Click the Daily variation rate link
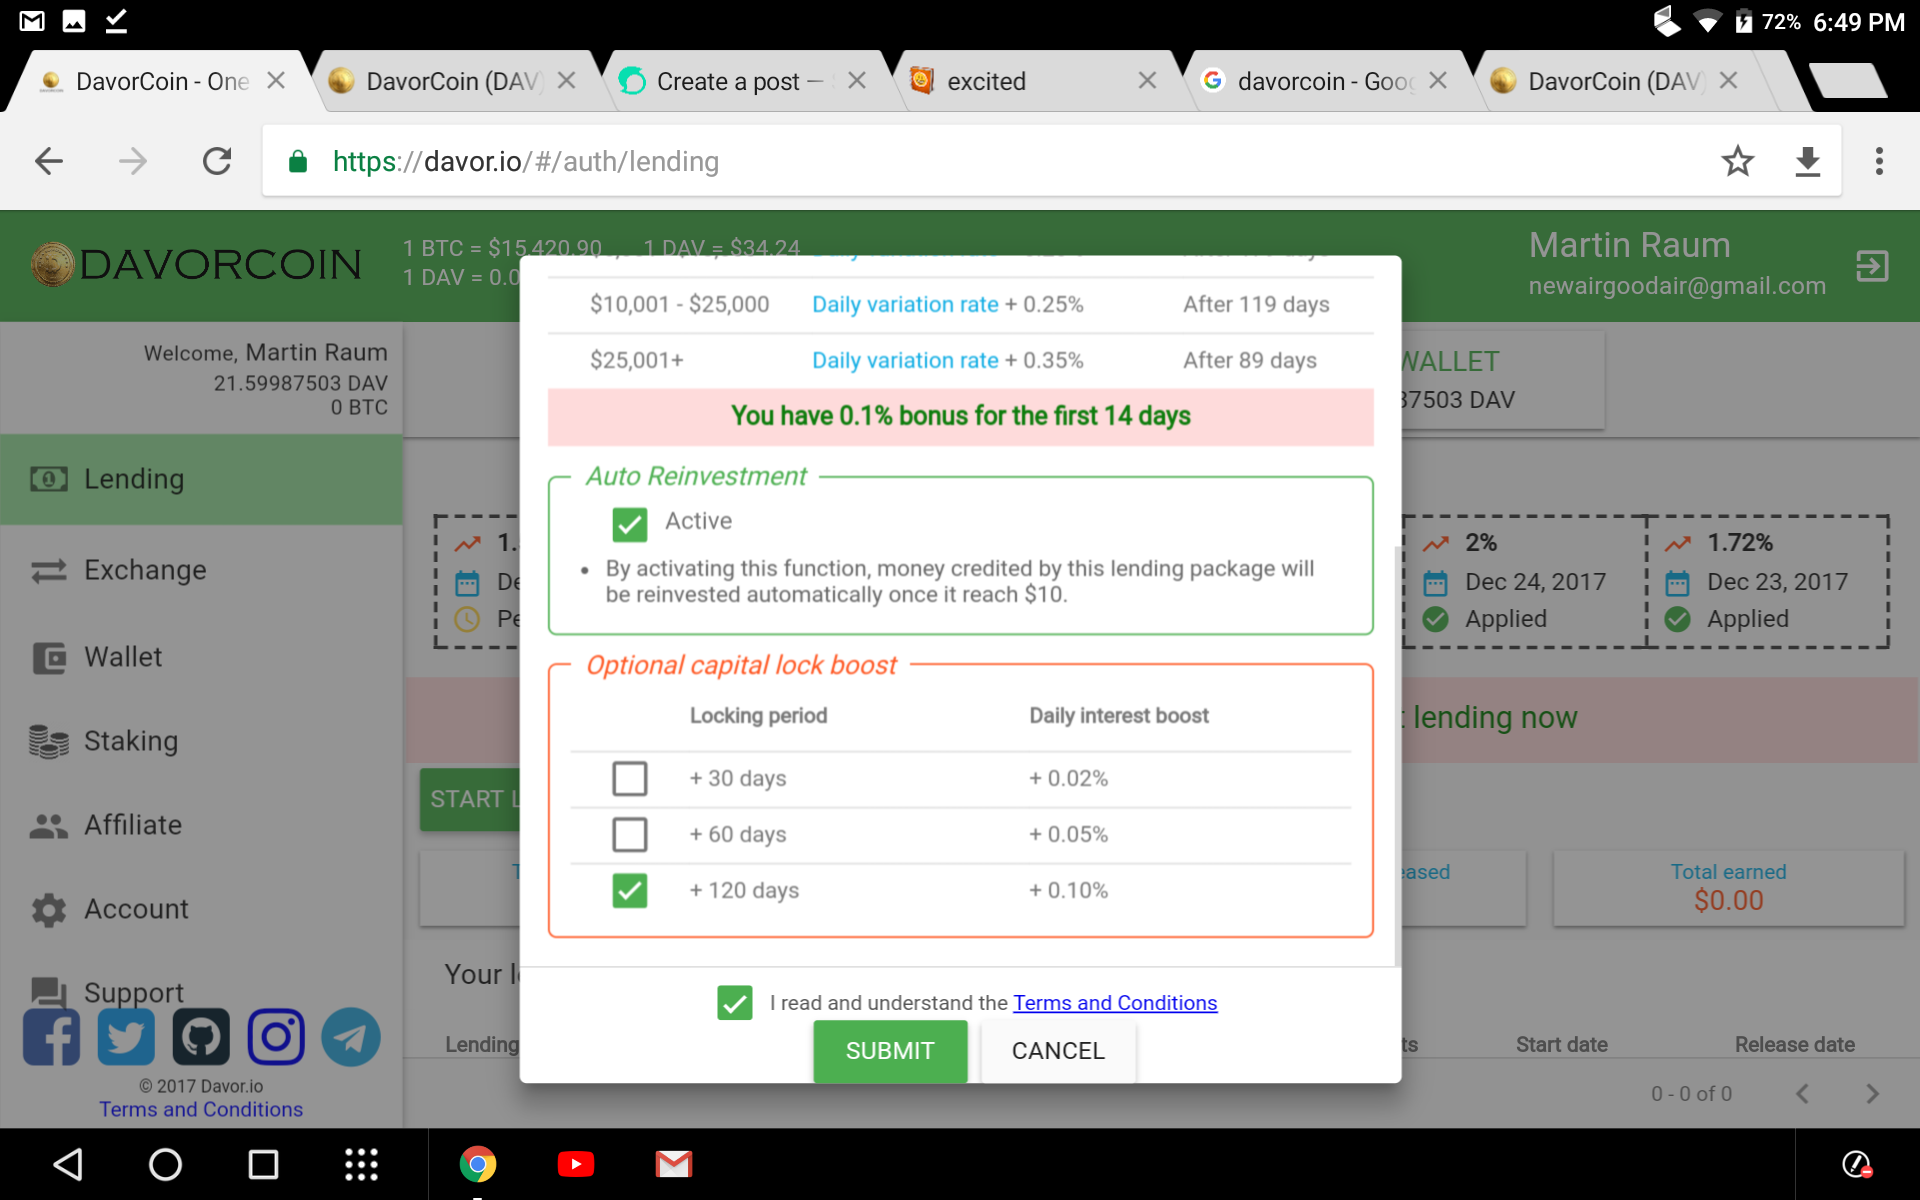Viewport: 1920px width, 1200px height. point(904,303)
